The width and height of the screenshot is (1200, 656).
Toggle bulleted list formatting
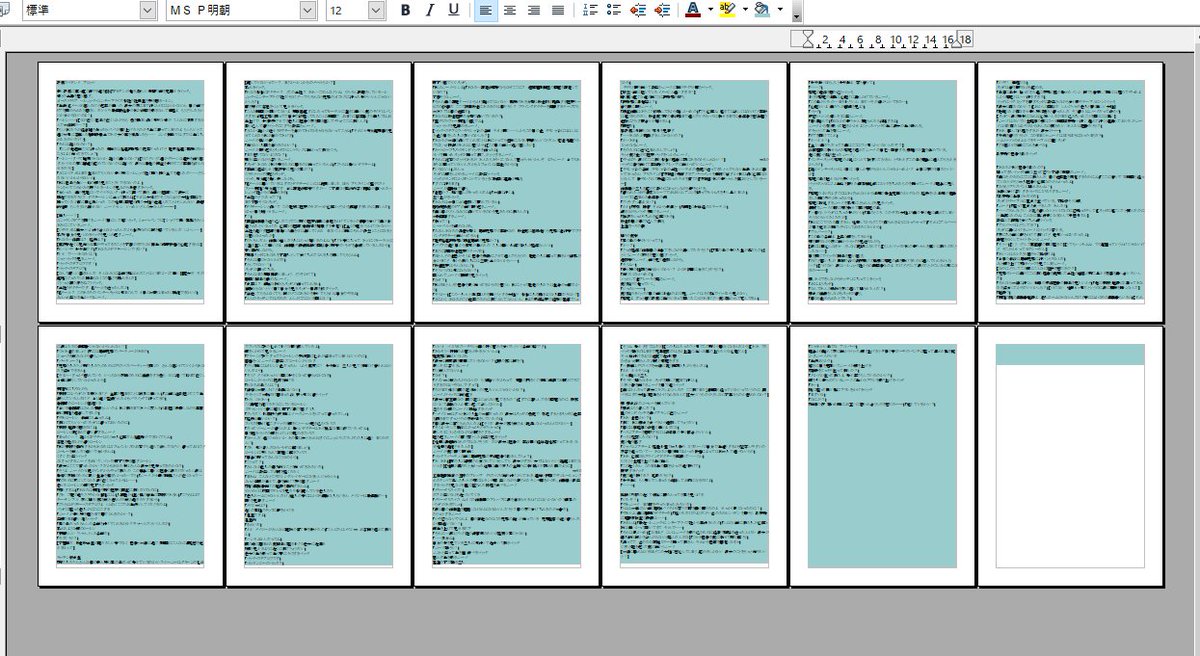[614, 10]
